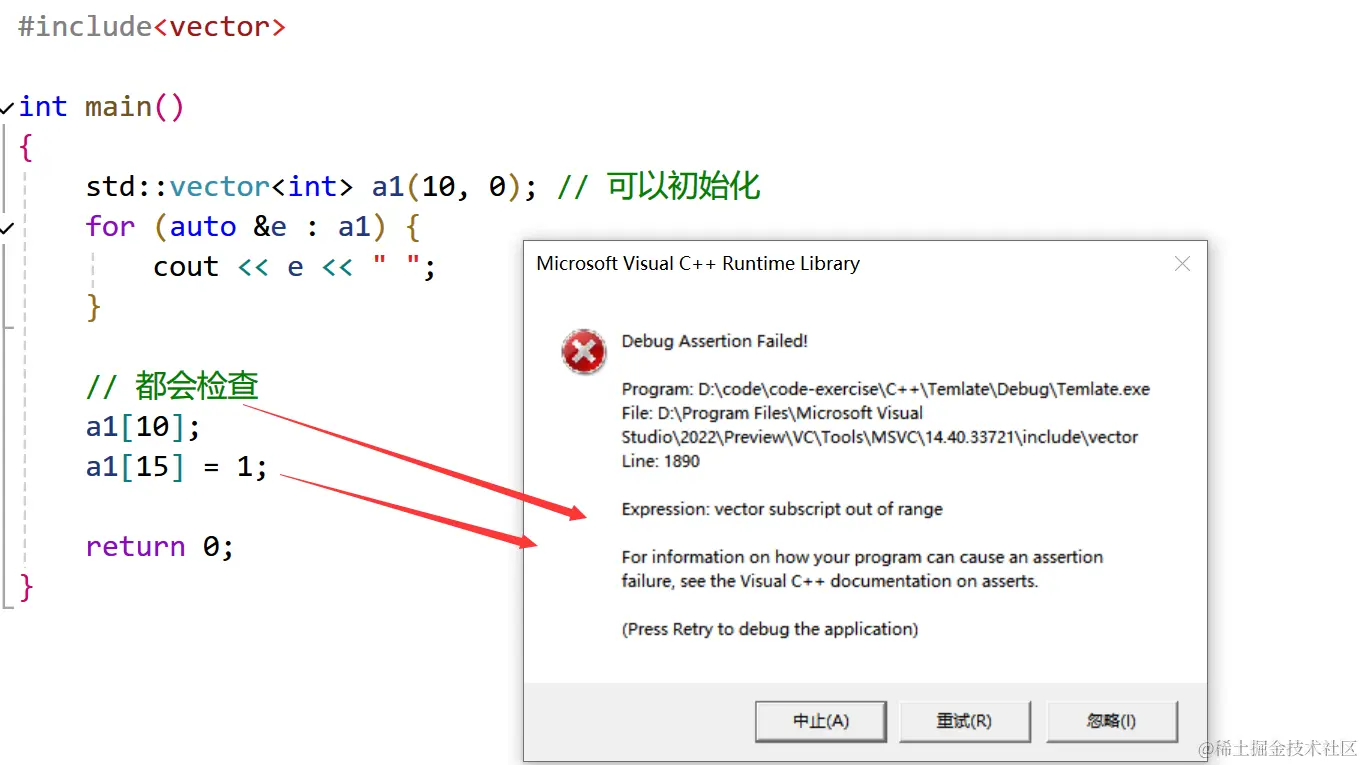This screenshot has width=1364, height=765.
Task: Click the 'Line: 1890' text
Action: (660, 461)
